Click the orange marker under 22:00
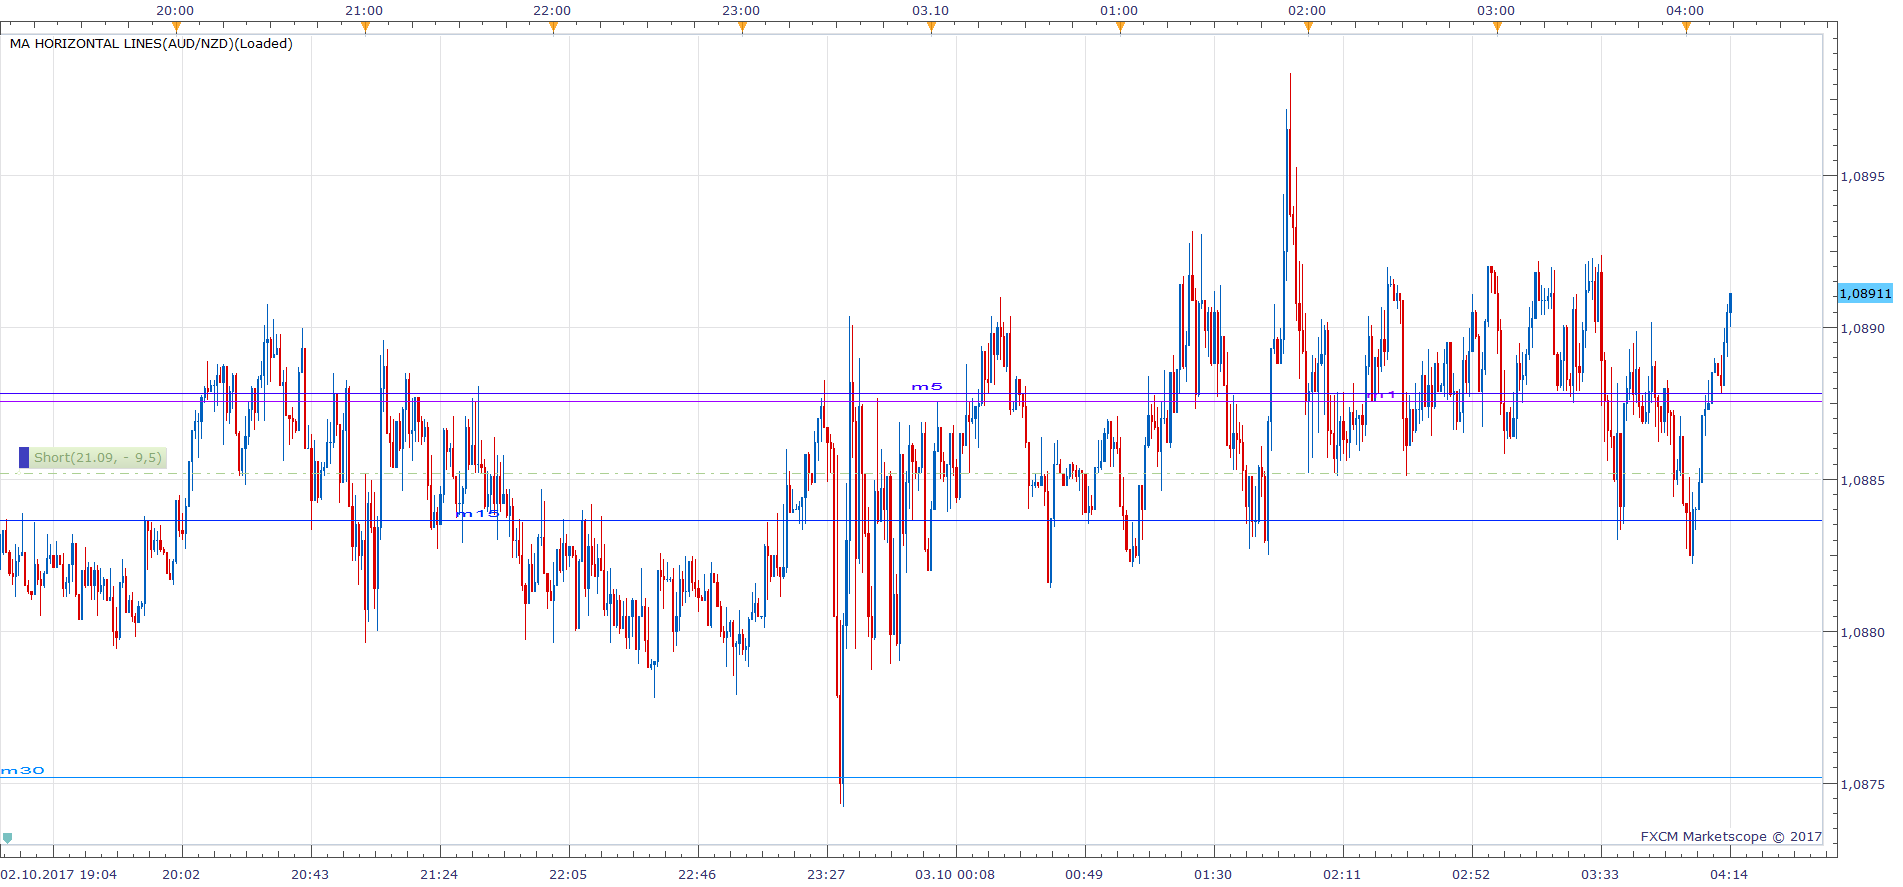Image resolution: width=1903 pixels, height=887 pixels. pos(553,27)
